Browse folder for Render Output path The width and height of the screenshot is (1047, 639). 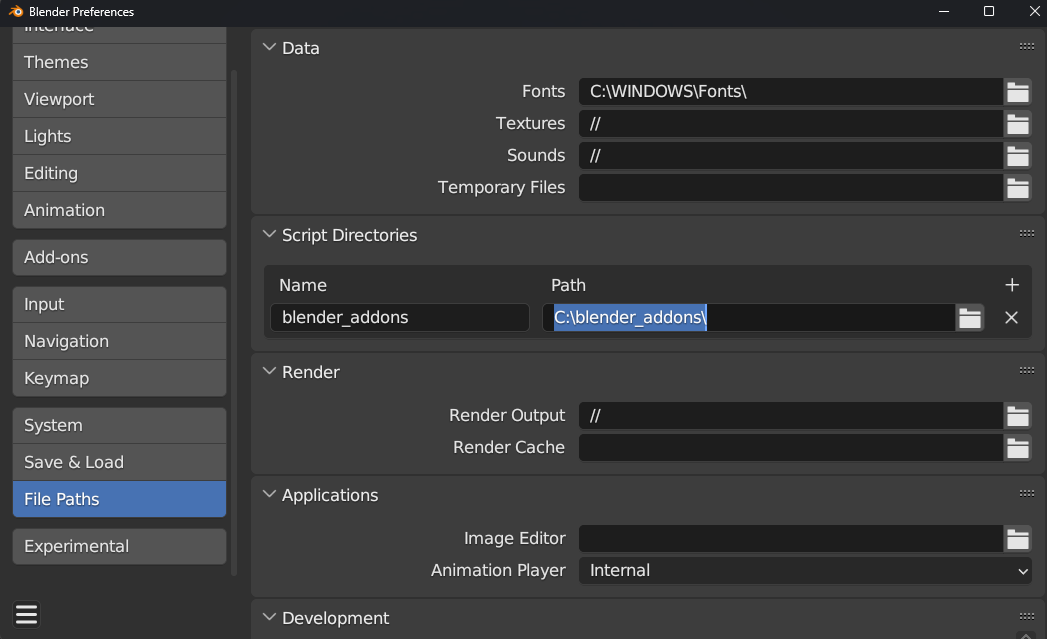pyautogui.click(x=1017, y=415)
